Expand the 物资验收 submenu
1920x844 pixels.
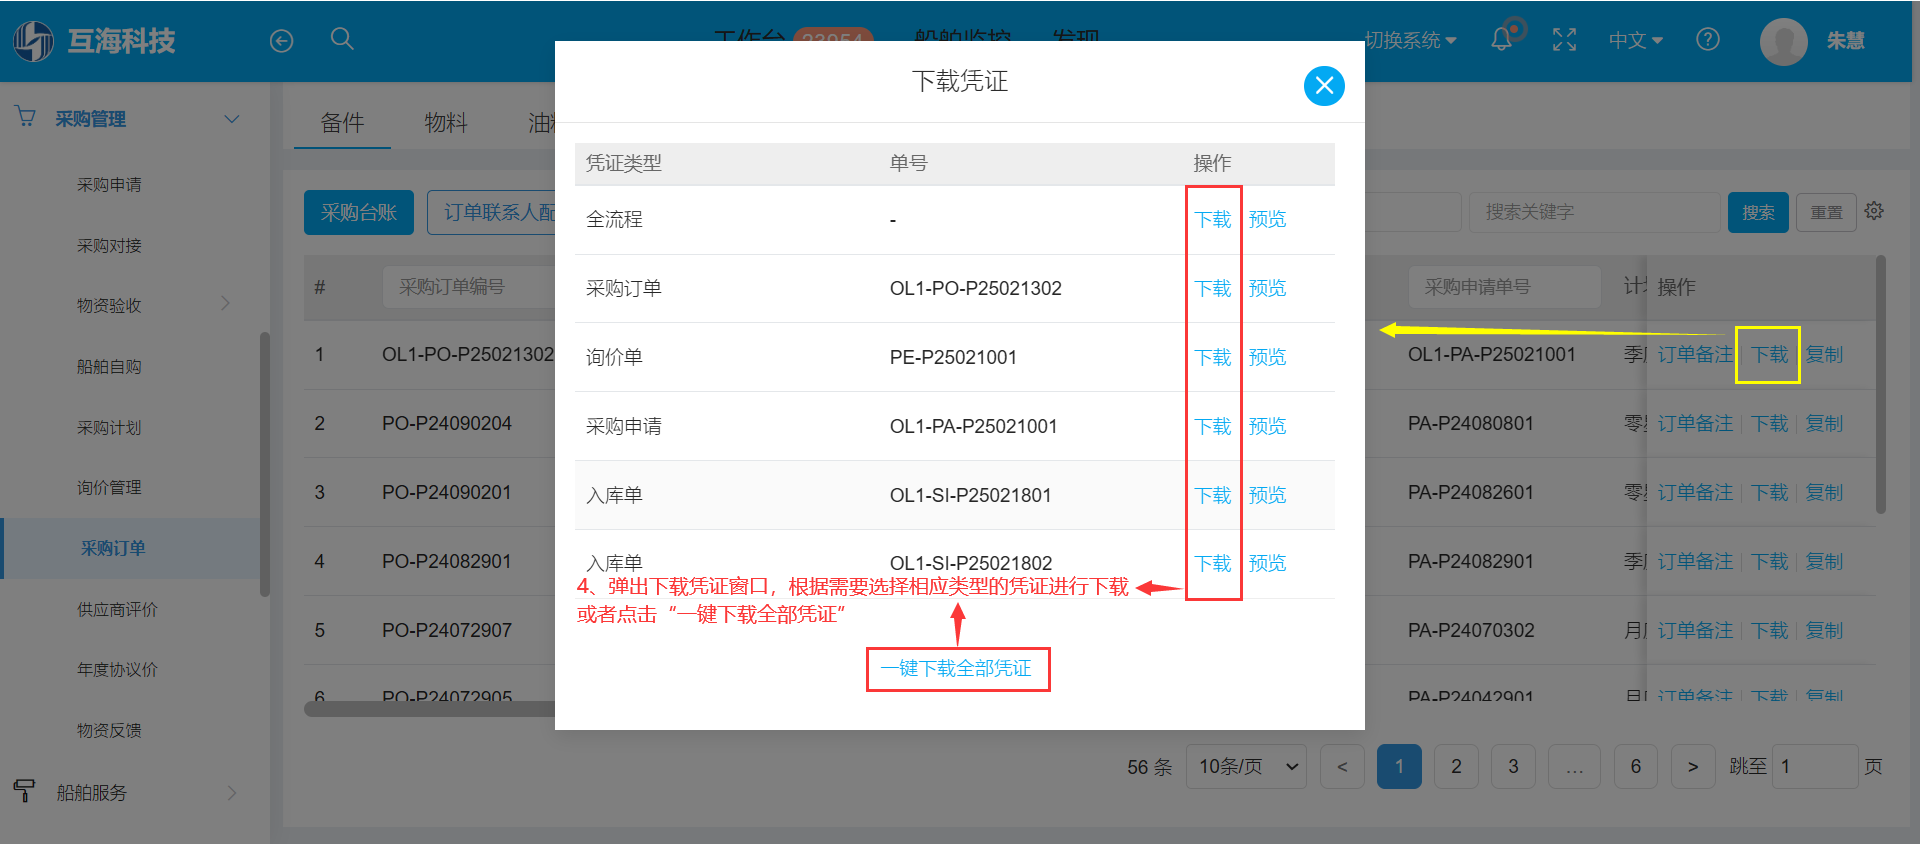225,303
